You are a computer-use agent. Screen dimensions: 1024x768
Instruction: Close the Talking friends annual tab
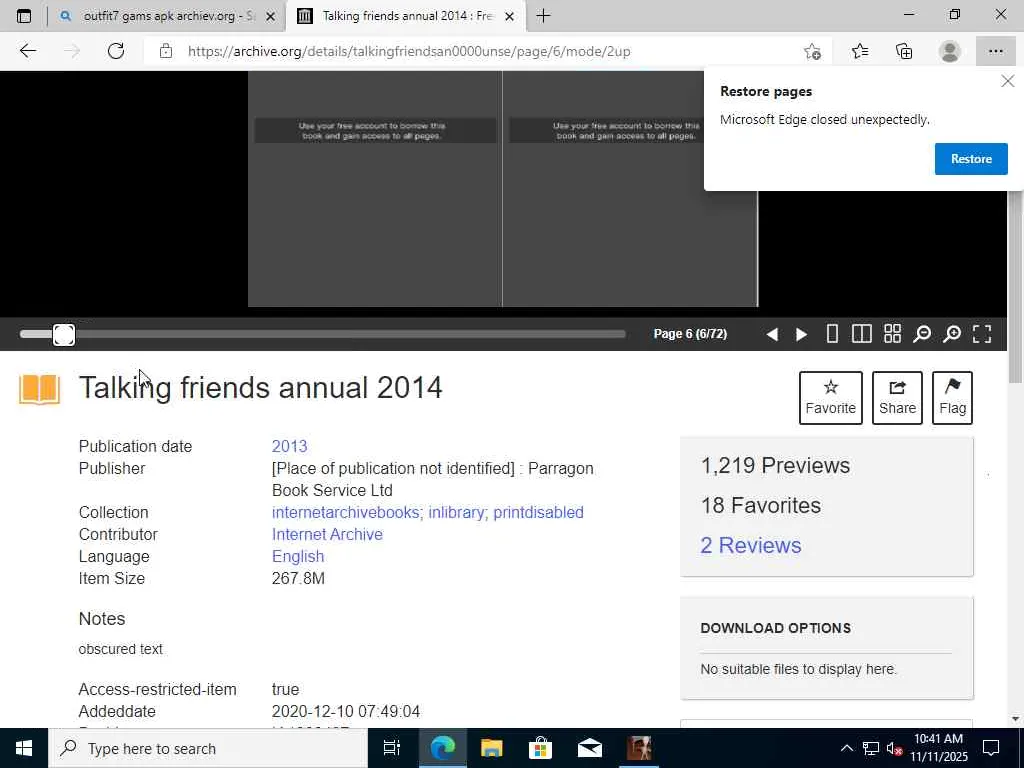pyautogui.click(x=510, y=16)
